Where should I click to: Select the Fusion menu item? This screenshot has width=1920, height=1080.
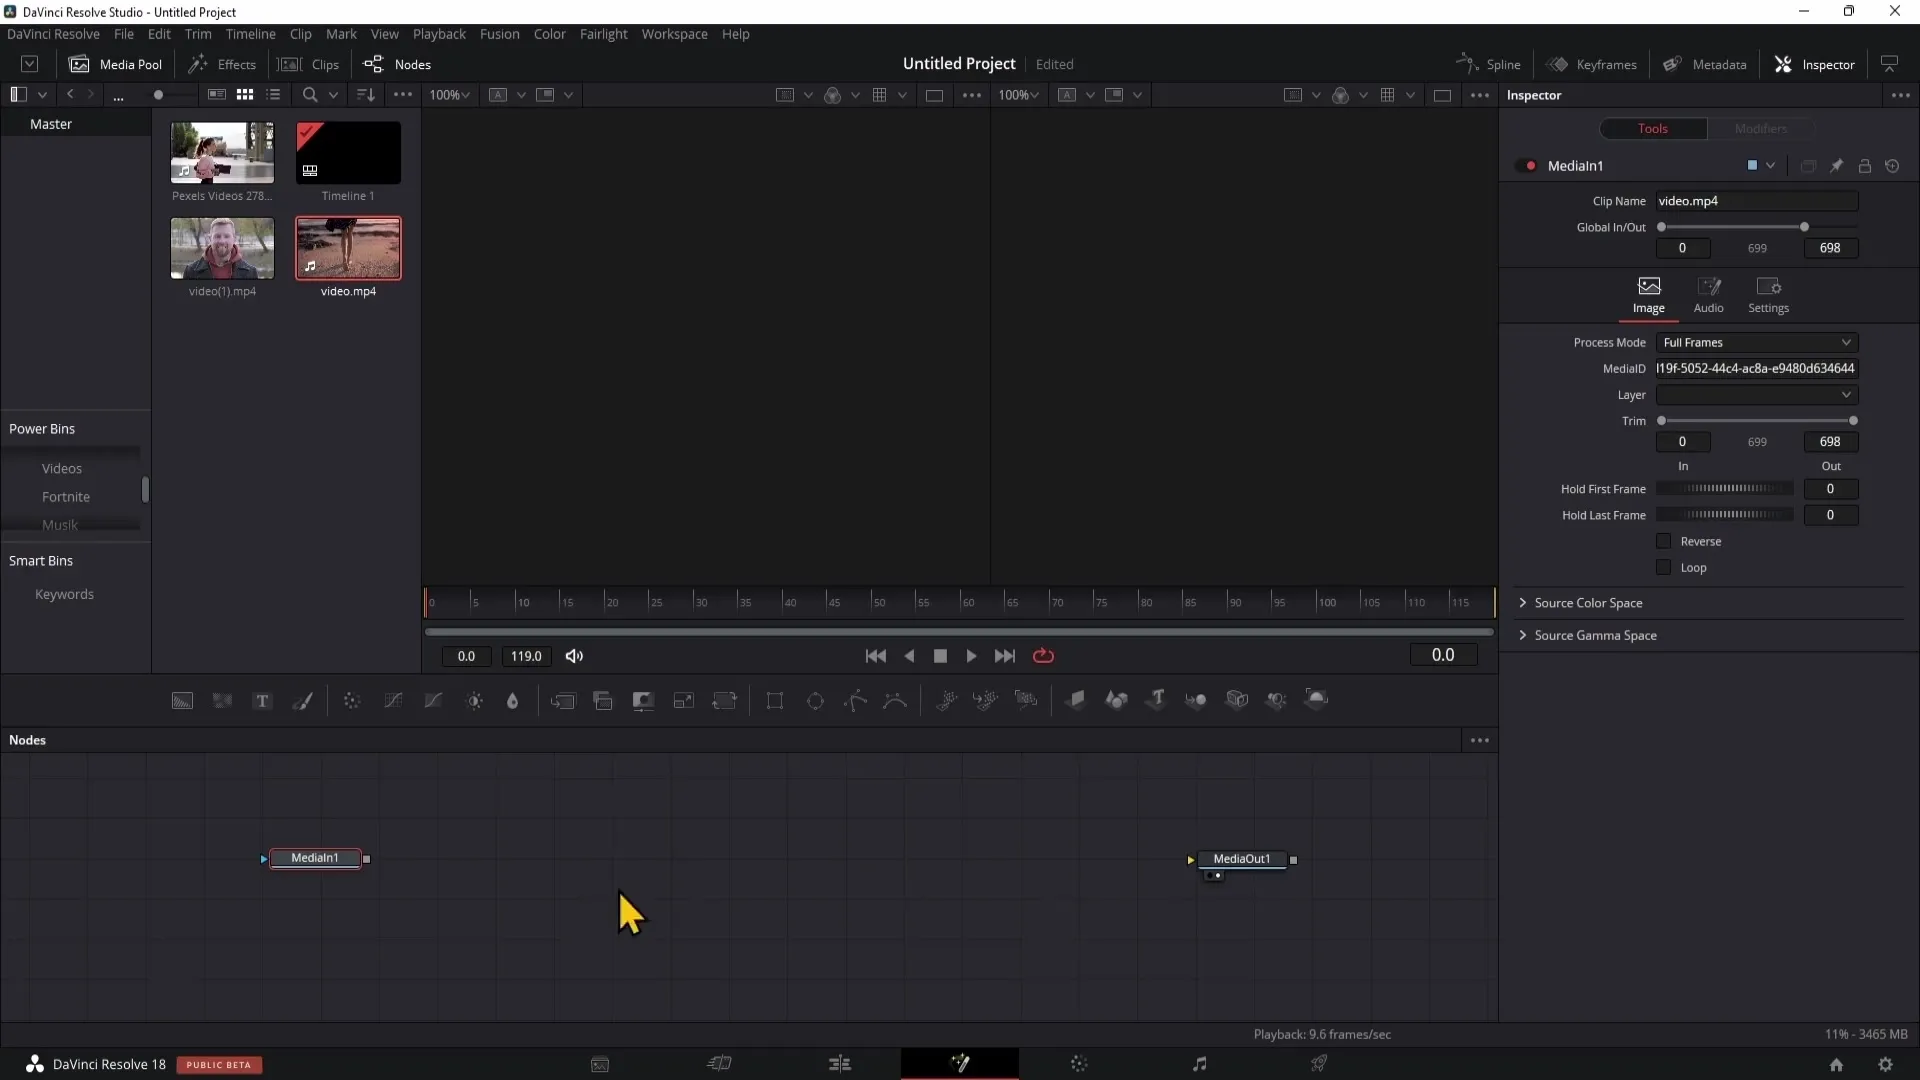pyautogui.click(x=500, y=33)
